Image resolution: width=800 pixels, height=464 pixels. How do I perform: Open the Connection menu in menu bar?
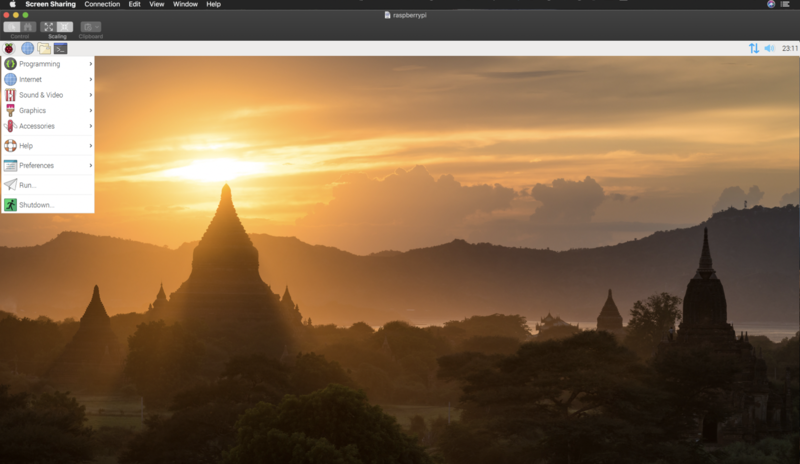(x=102, y=4)
